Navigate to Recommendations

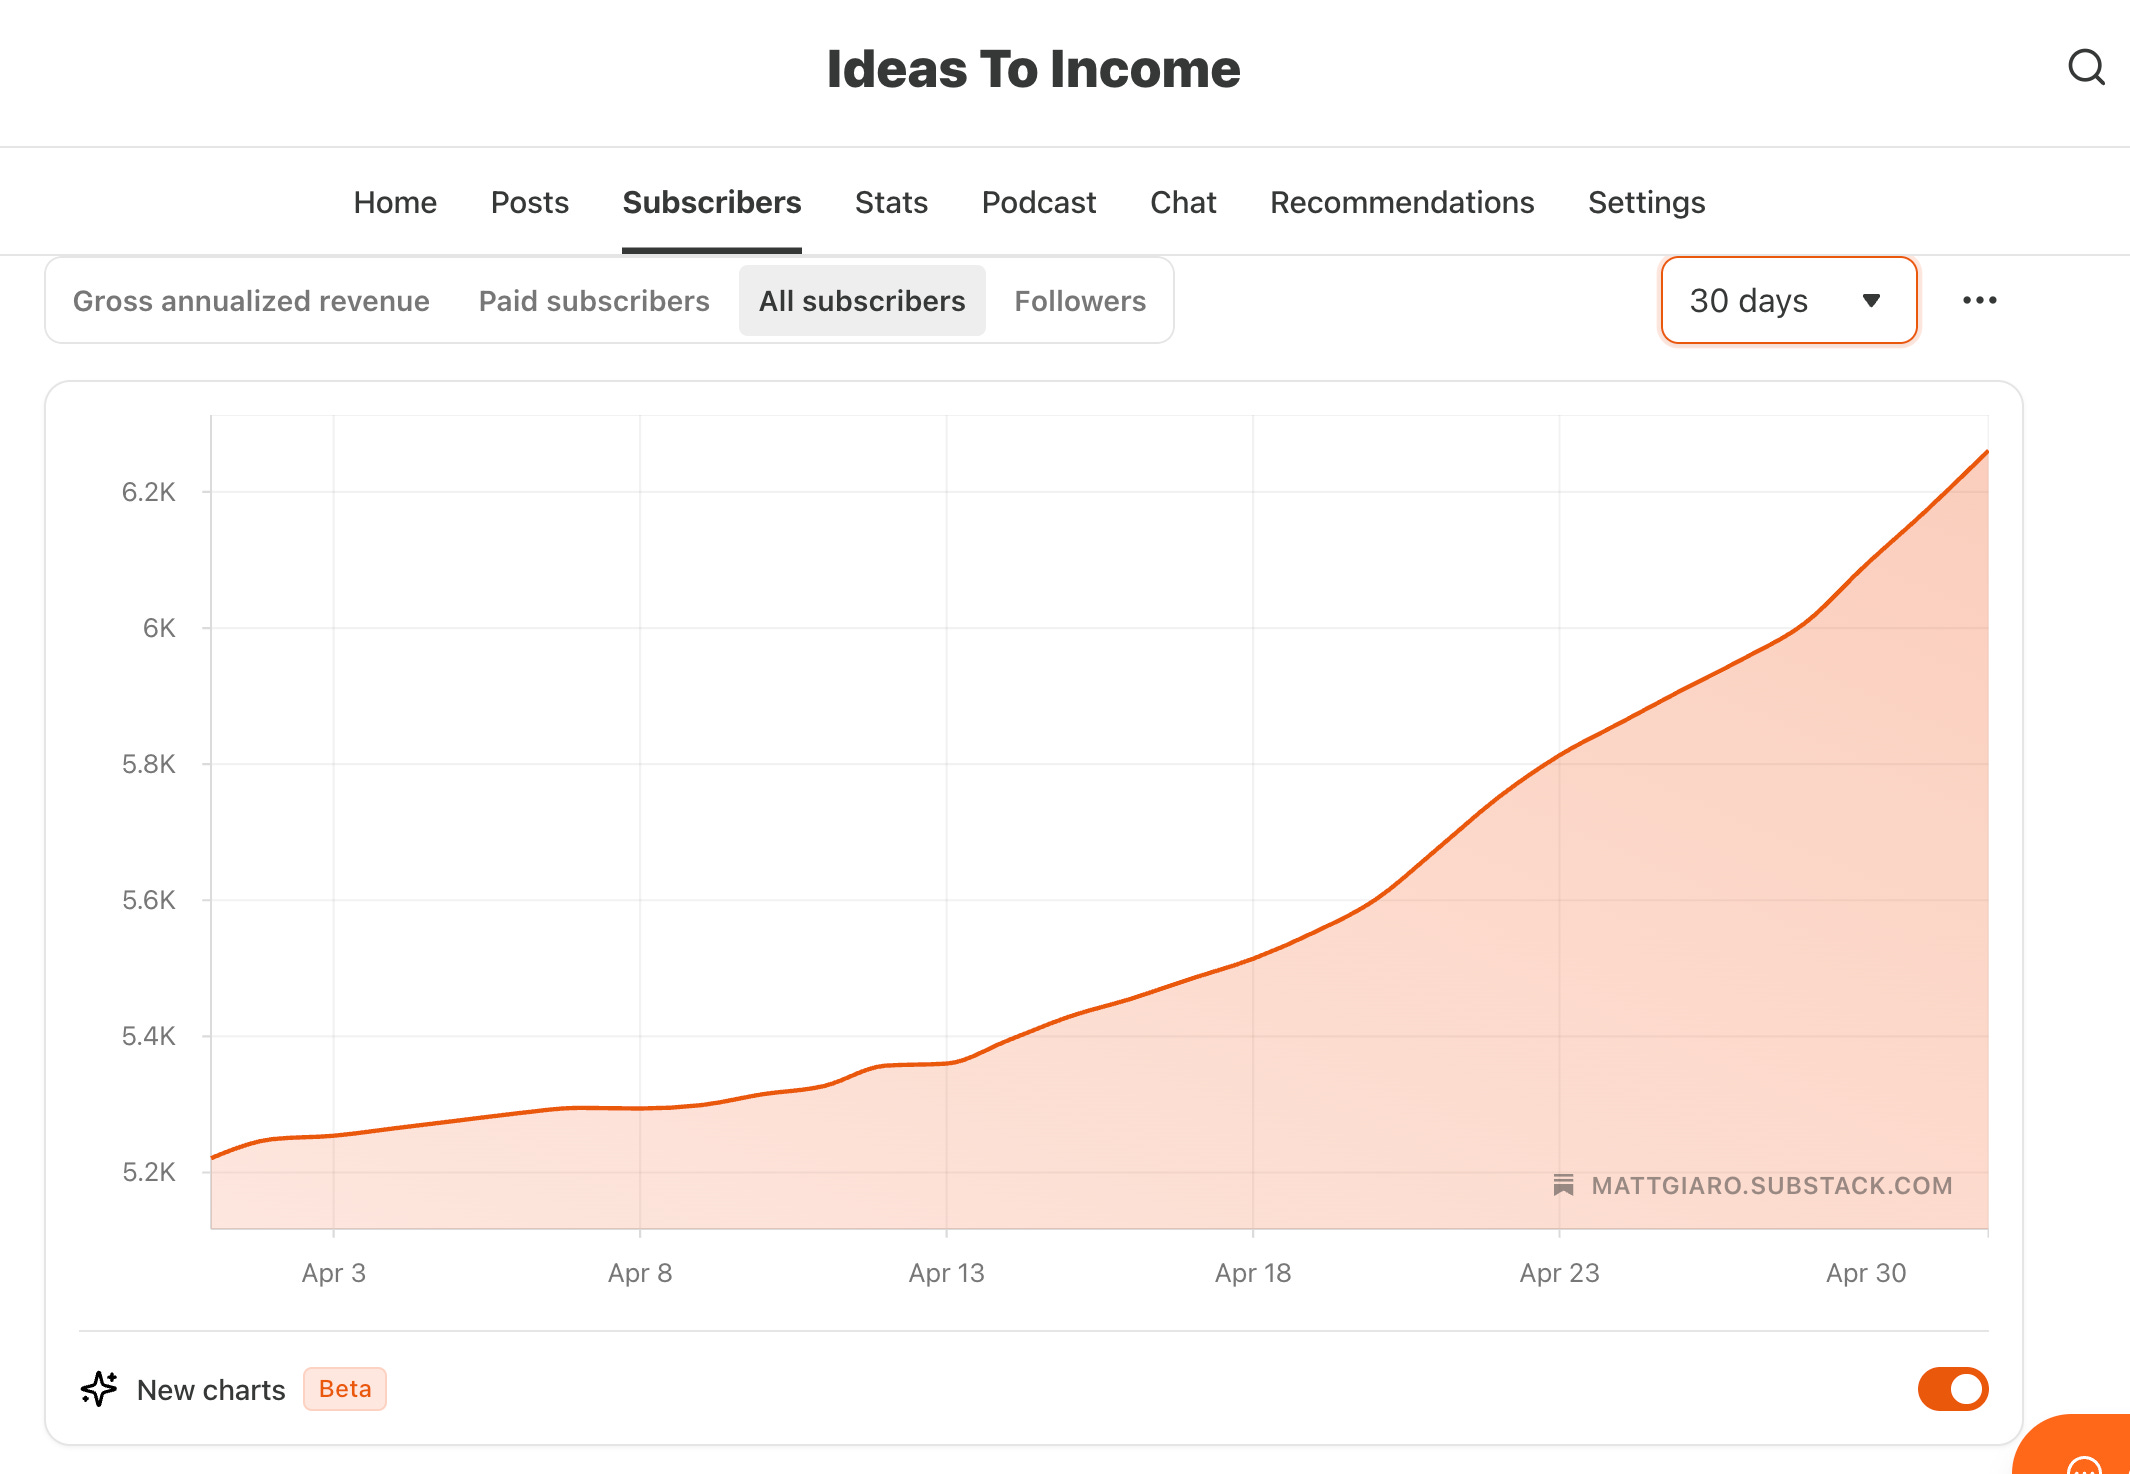1401,202
